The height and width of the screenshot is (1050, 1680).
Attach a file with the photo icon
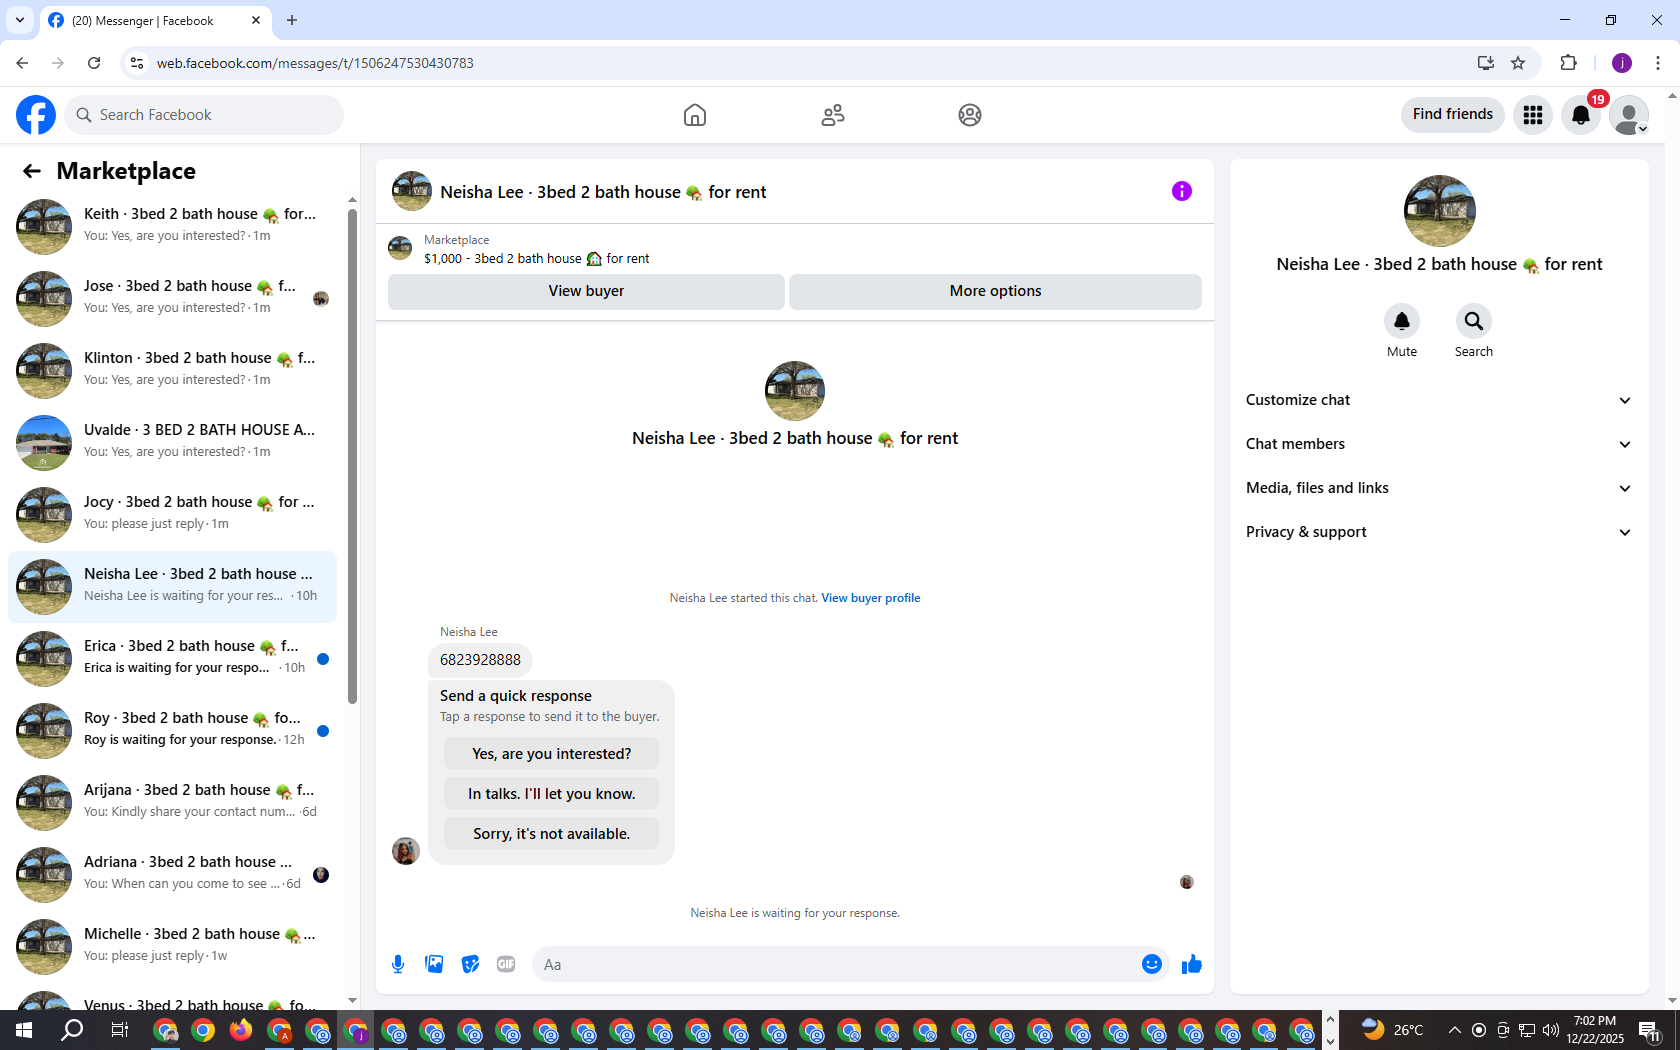(434, 964)
